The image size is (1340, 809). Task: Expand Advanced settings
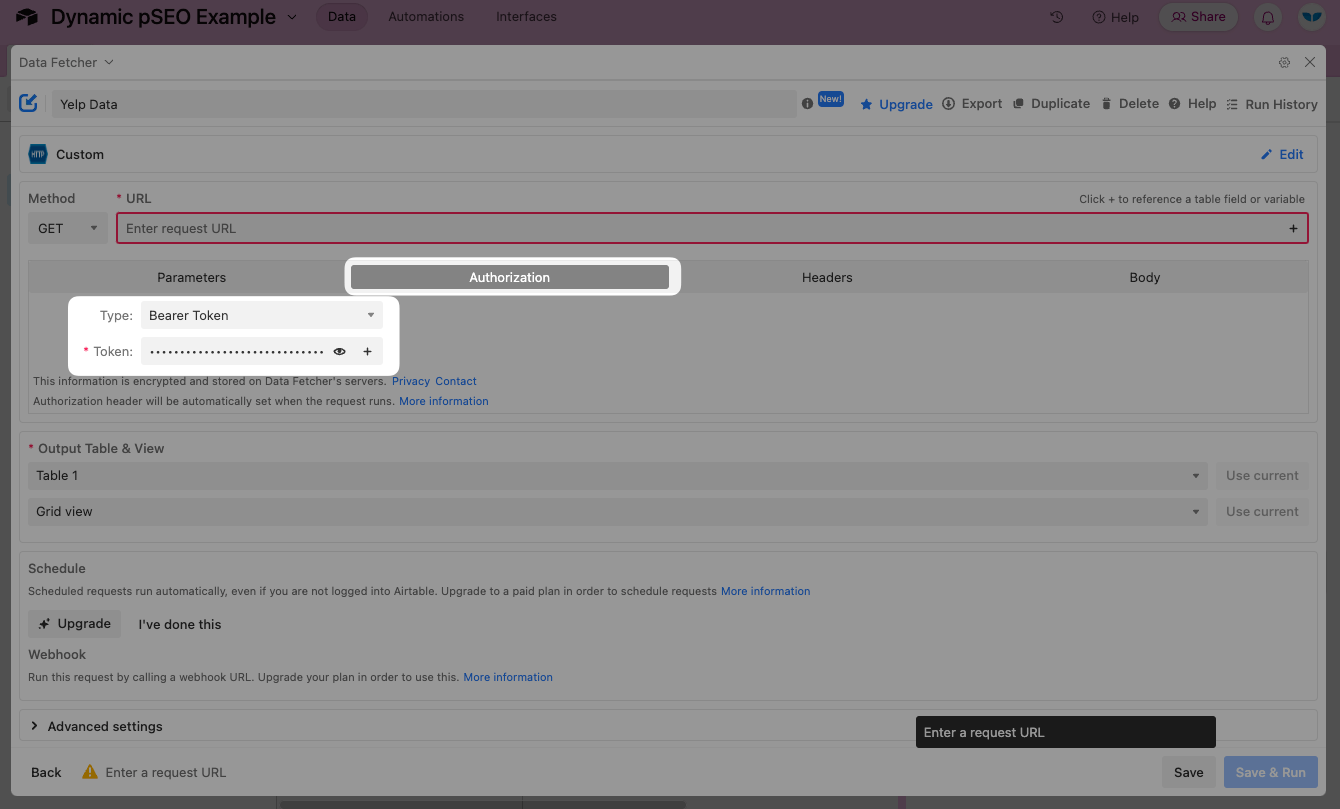tap(96, 726)
